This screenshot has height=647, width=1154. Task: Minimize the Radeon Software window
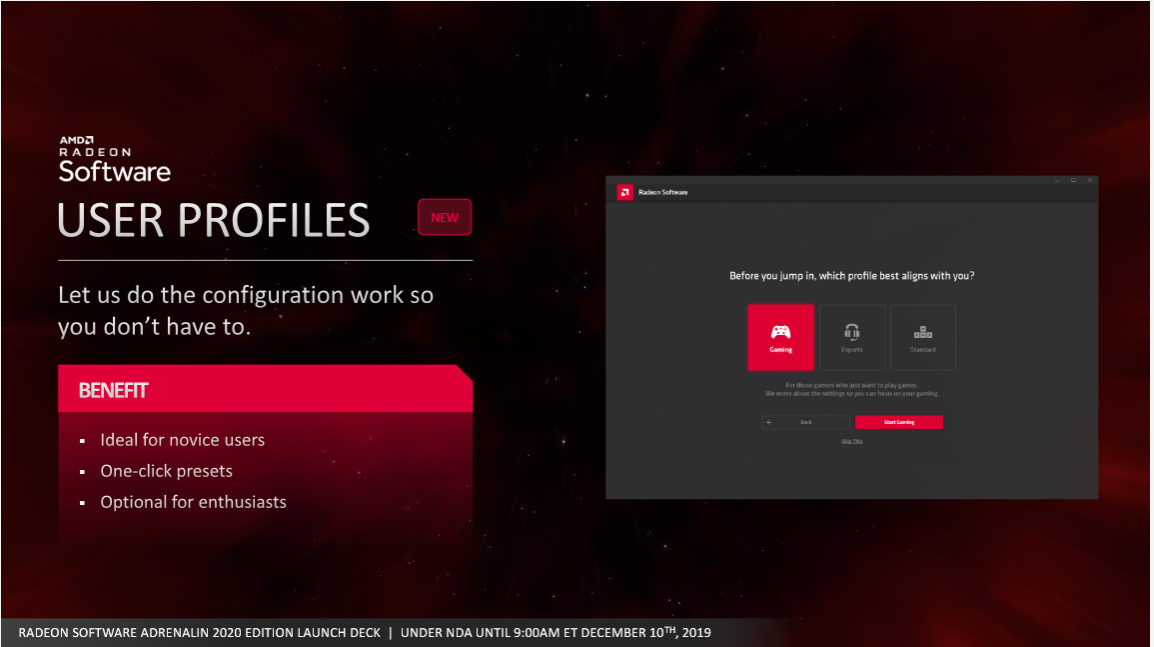[x=1057, y=180]
